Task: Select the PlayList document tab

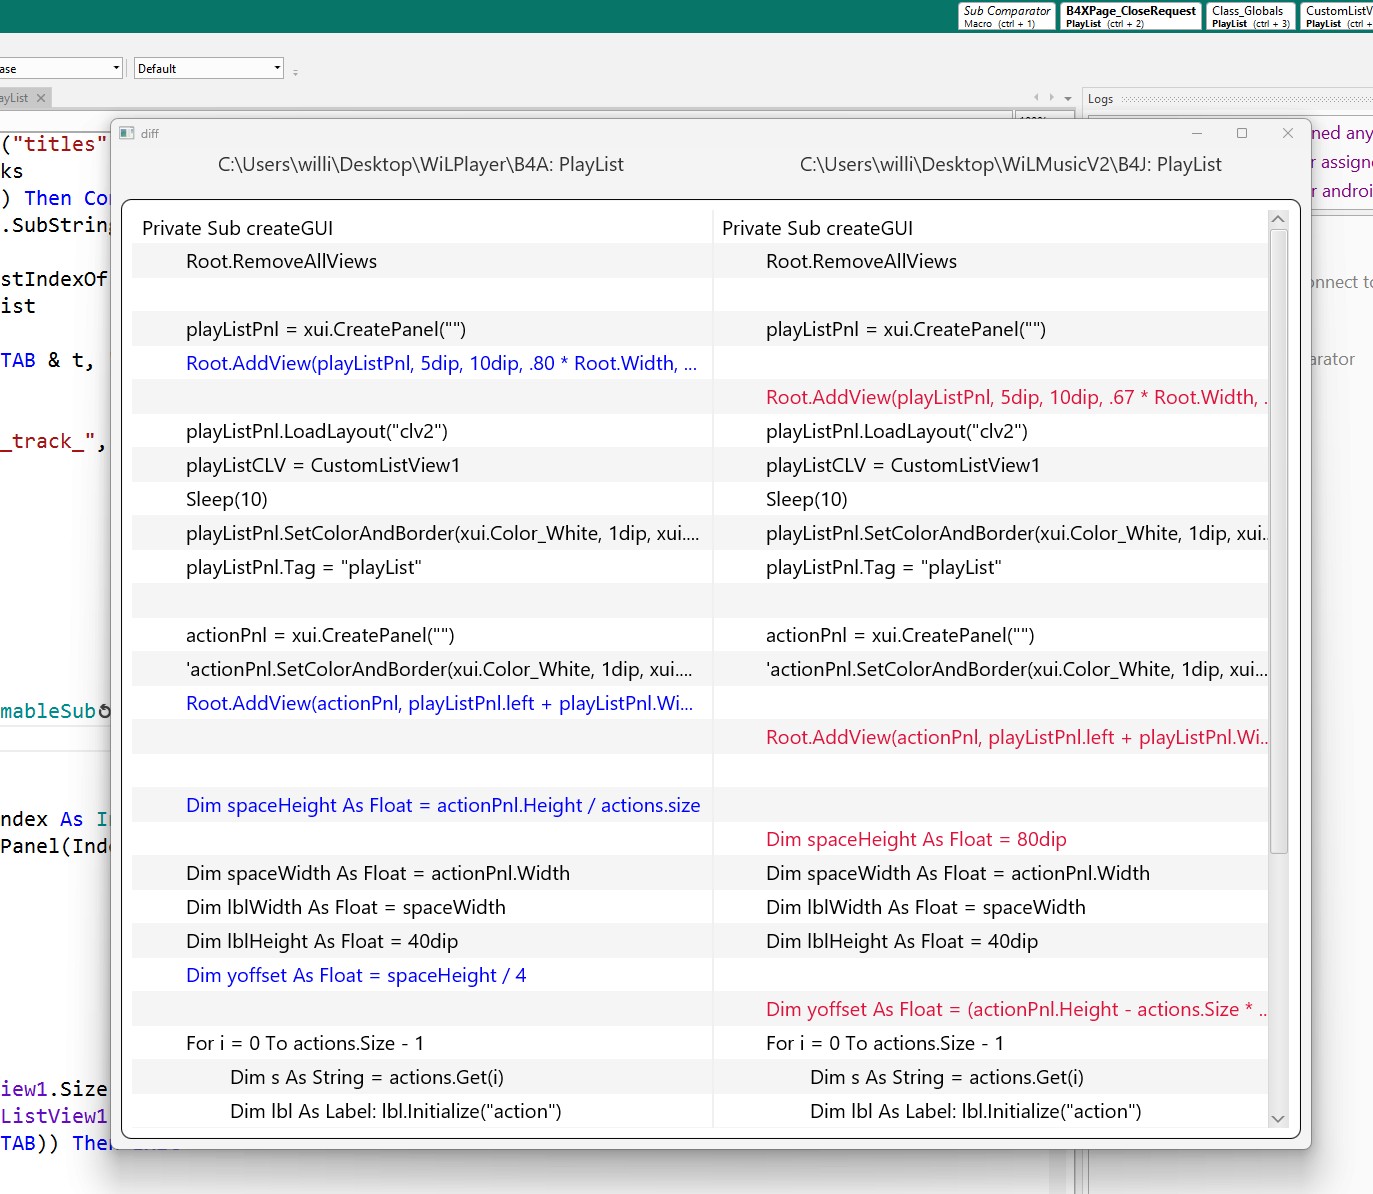Action: [15, 98]
